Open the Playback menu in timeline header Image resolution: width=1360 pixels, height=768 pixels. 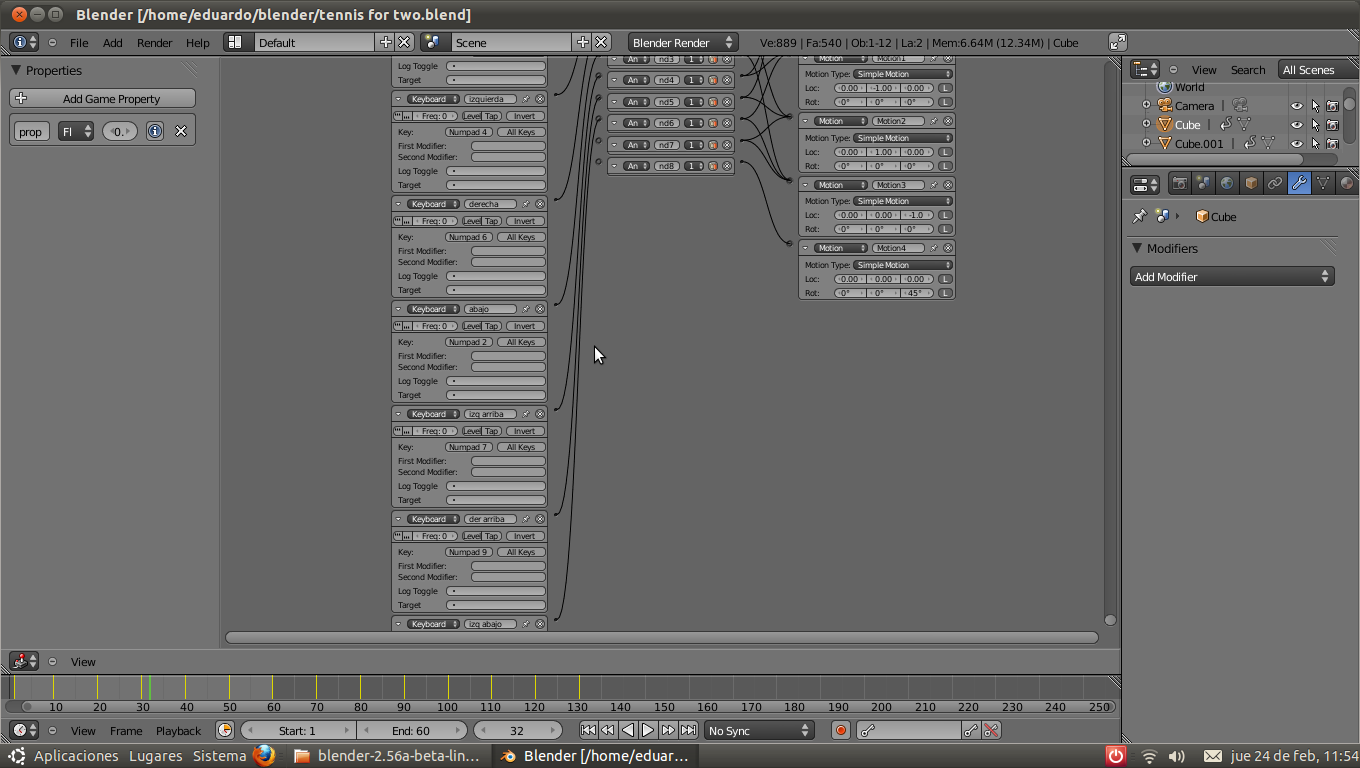click(x=178, y=731)
